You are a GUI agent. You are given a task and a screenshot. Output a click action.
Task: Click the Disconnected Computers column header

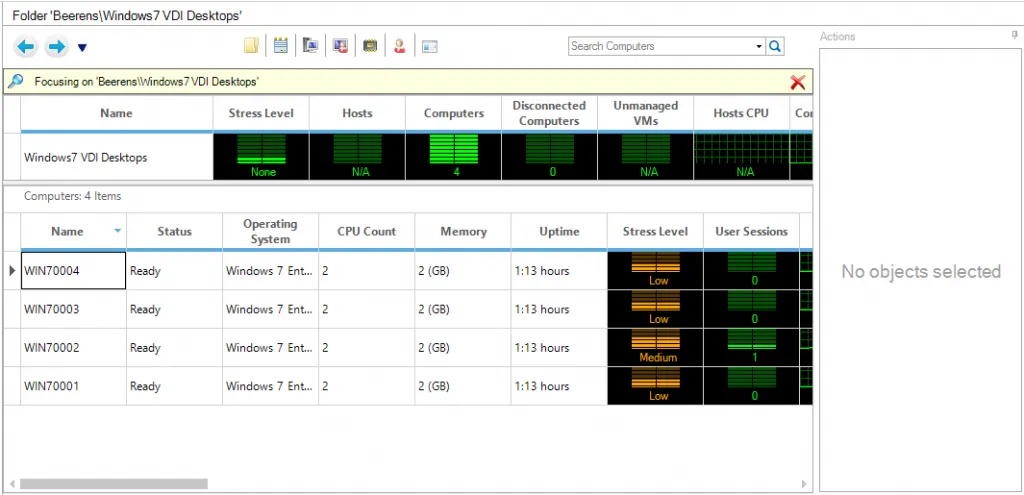[x=549, y=114]
